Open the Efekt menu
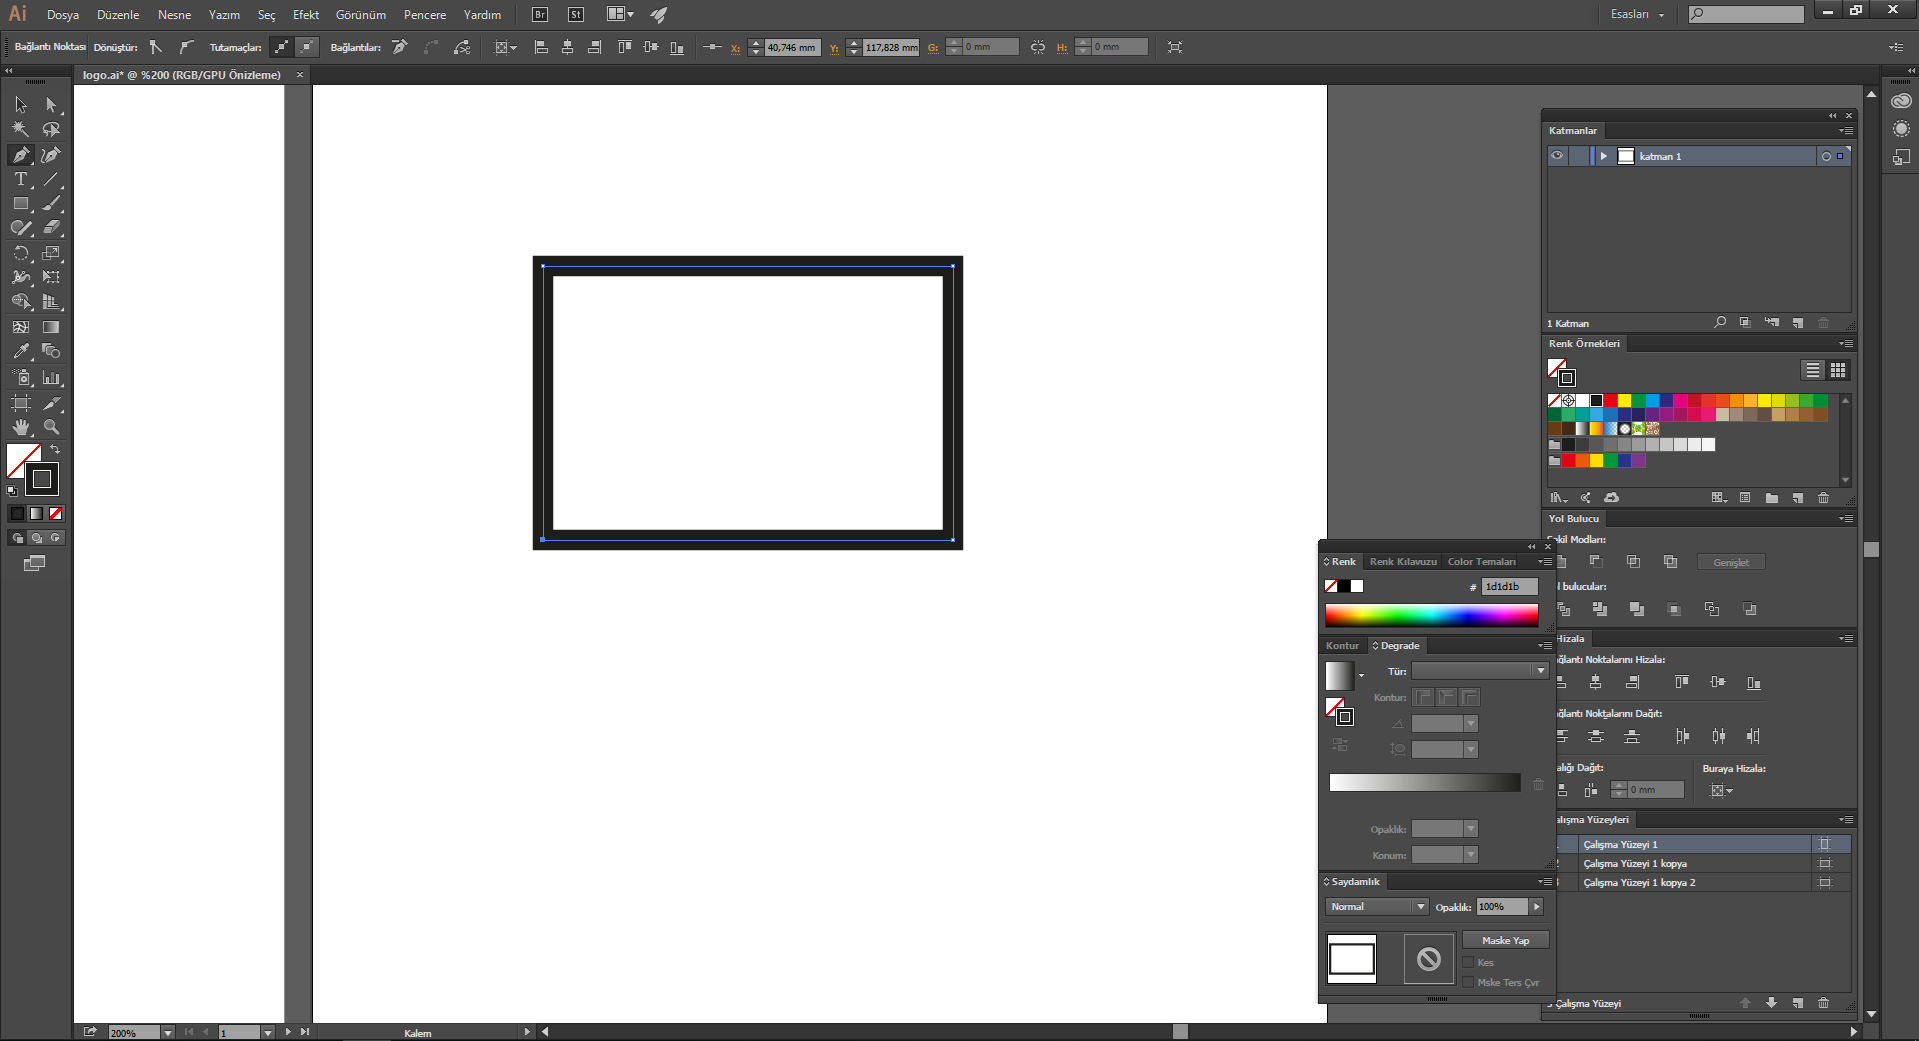The image size is (1919, 1041). pyautogui.click(x=306, y=14)
